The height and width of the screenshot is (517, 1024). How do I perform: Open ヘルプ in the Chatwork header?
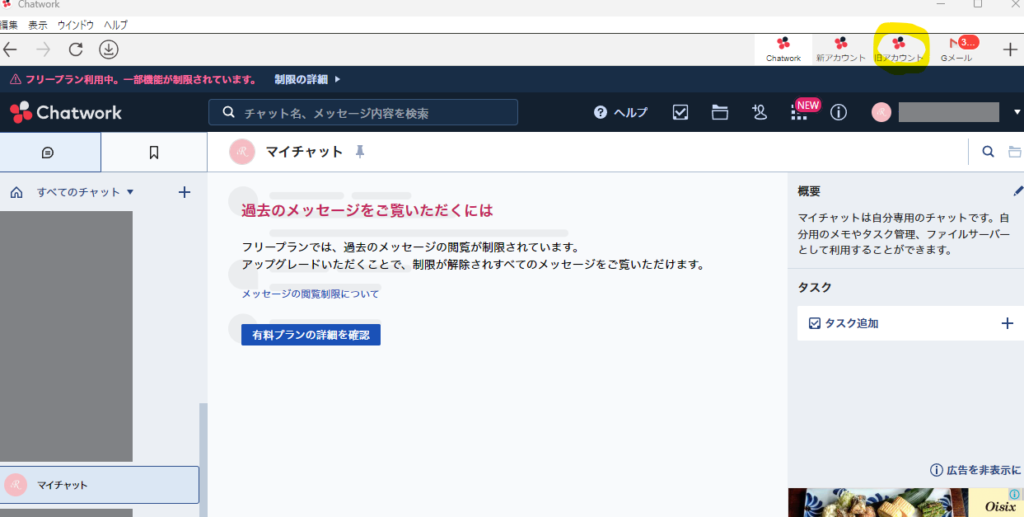[x=620, y=112]
